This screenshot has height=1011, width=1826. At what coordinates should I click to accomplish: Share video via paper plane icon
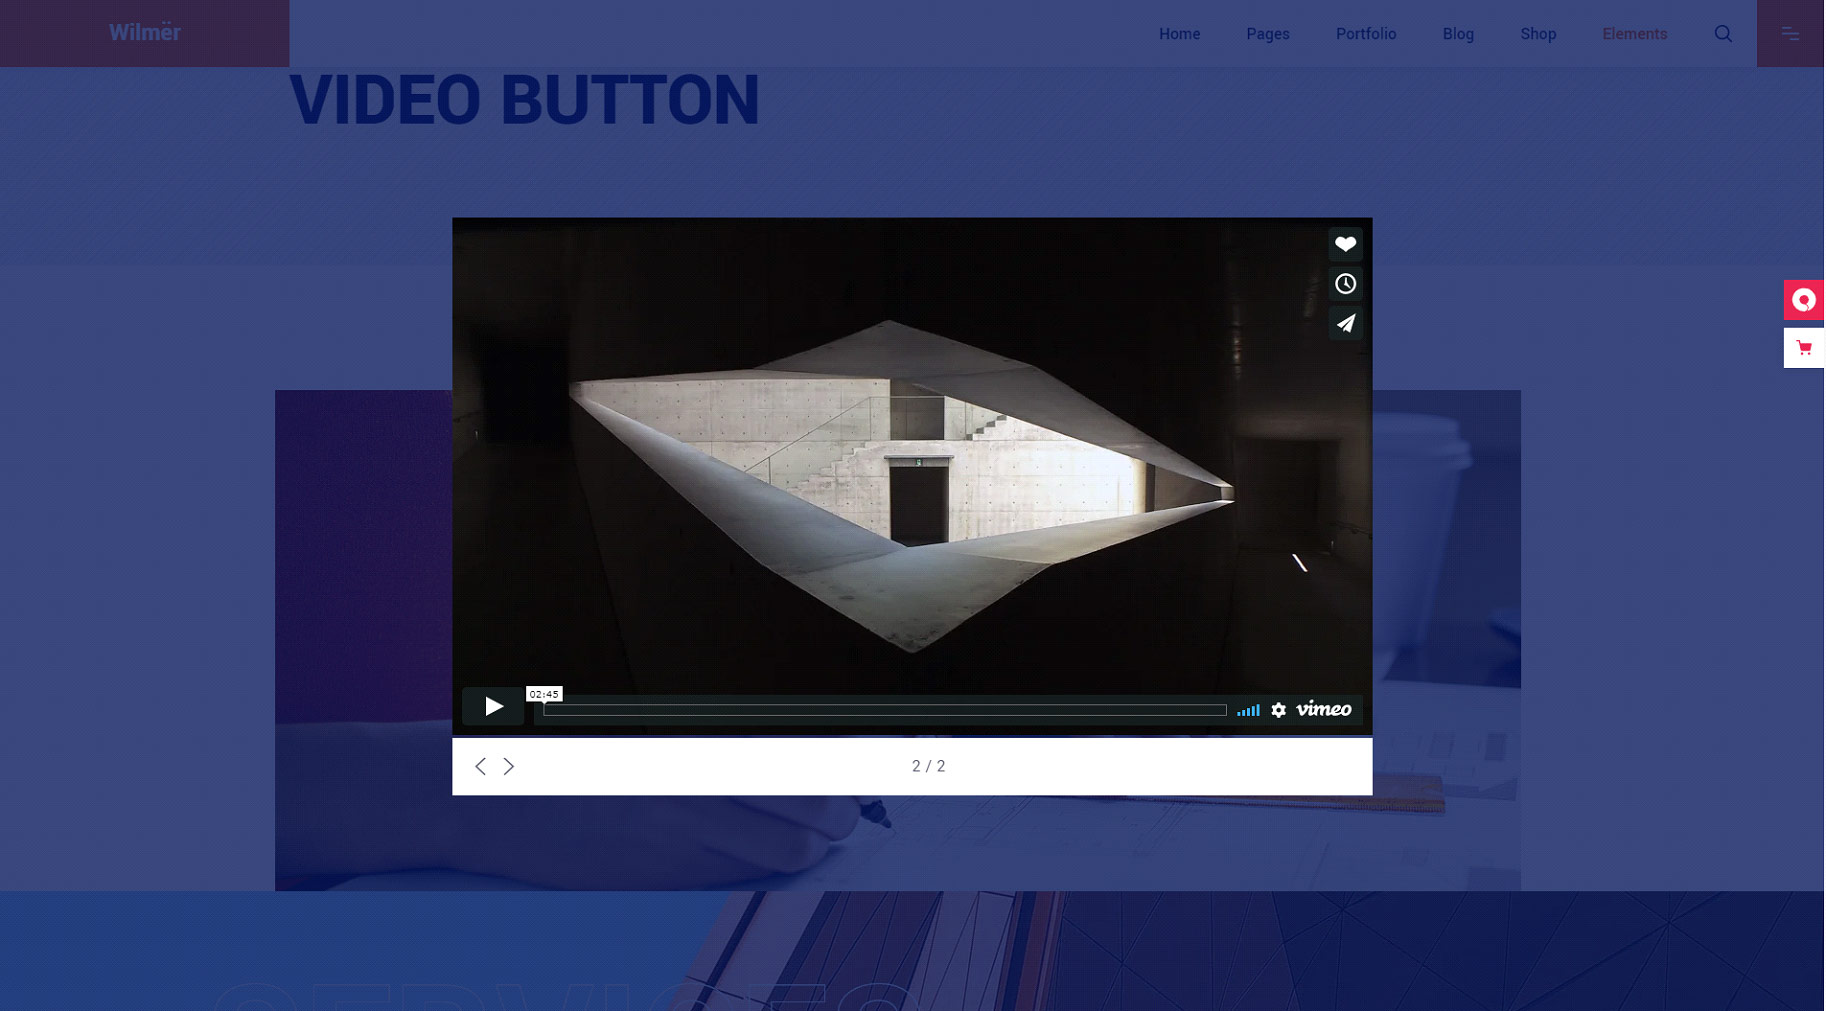(1345, 324)
